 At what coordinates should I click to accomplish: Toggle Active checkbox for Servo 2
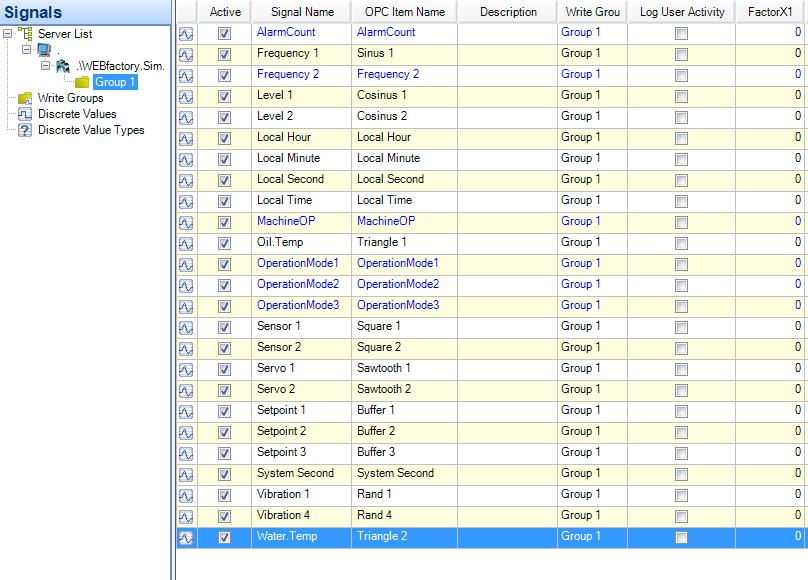tap(224, 390)
